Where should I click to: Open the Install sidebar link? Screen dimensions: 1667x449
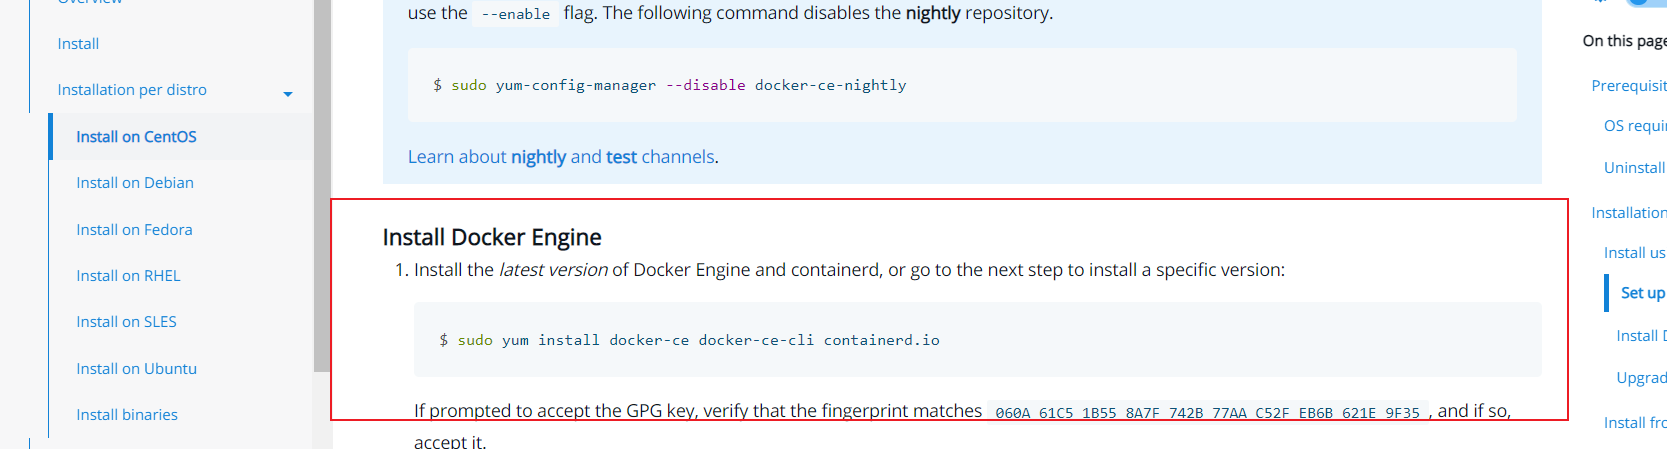click(78, 44)
